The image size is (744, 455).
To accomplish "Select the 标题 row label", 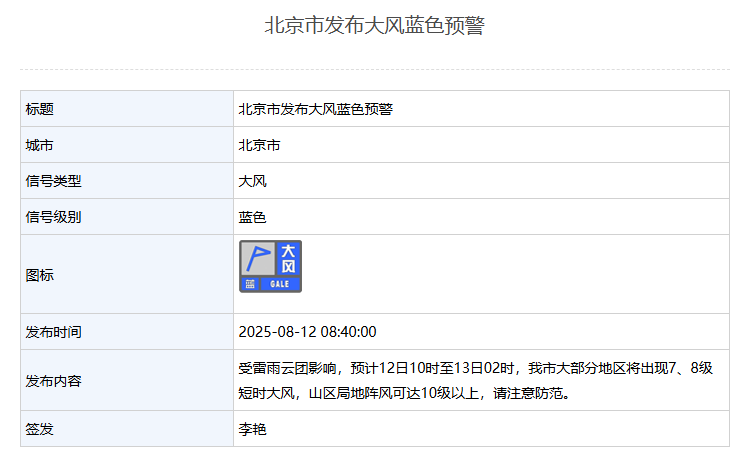I will [39, 109].
